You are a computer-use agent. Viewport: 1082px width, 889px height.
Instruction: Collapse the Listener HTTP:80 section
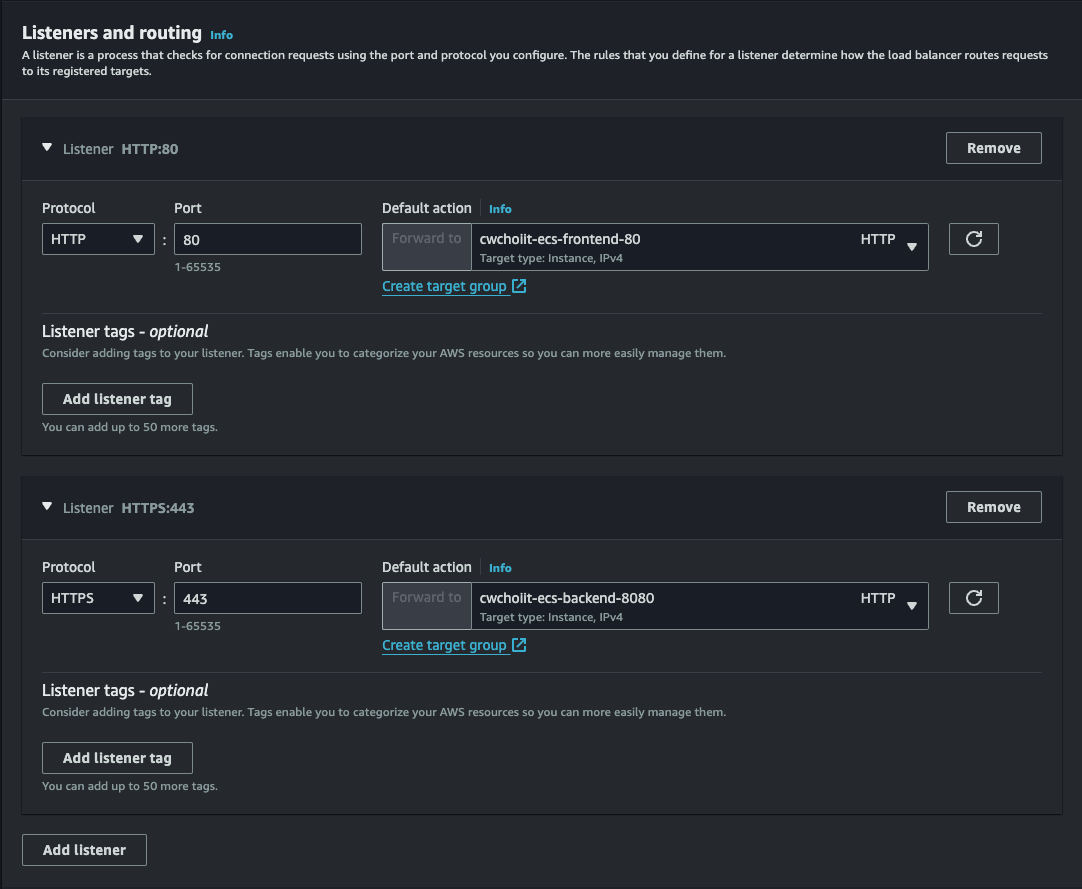pyautogui.click(x=47, y=148)
